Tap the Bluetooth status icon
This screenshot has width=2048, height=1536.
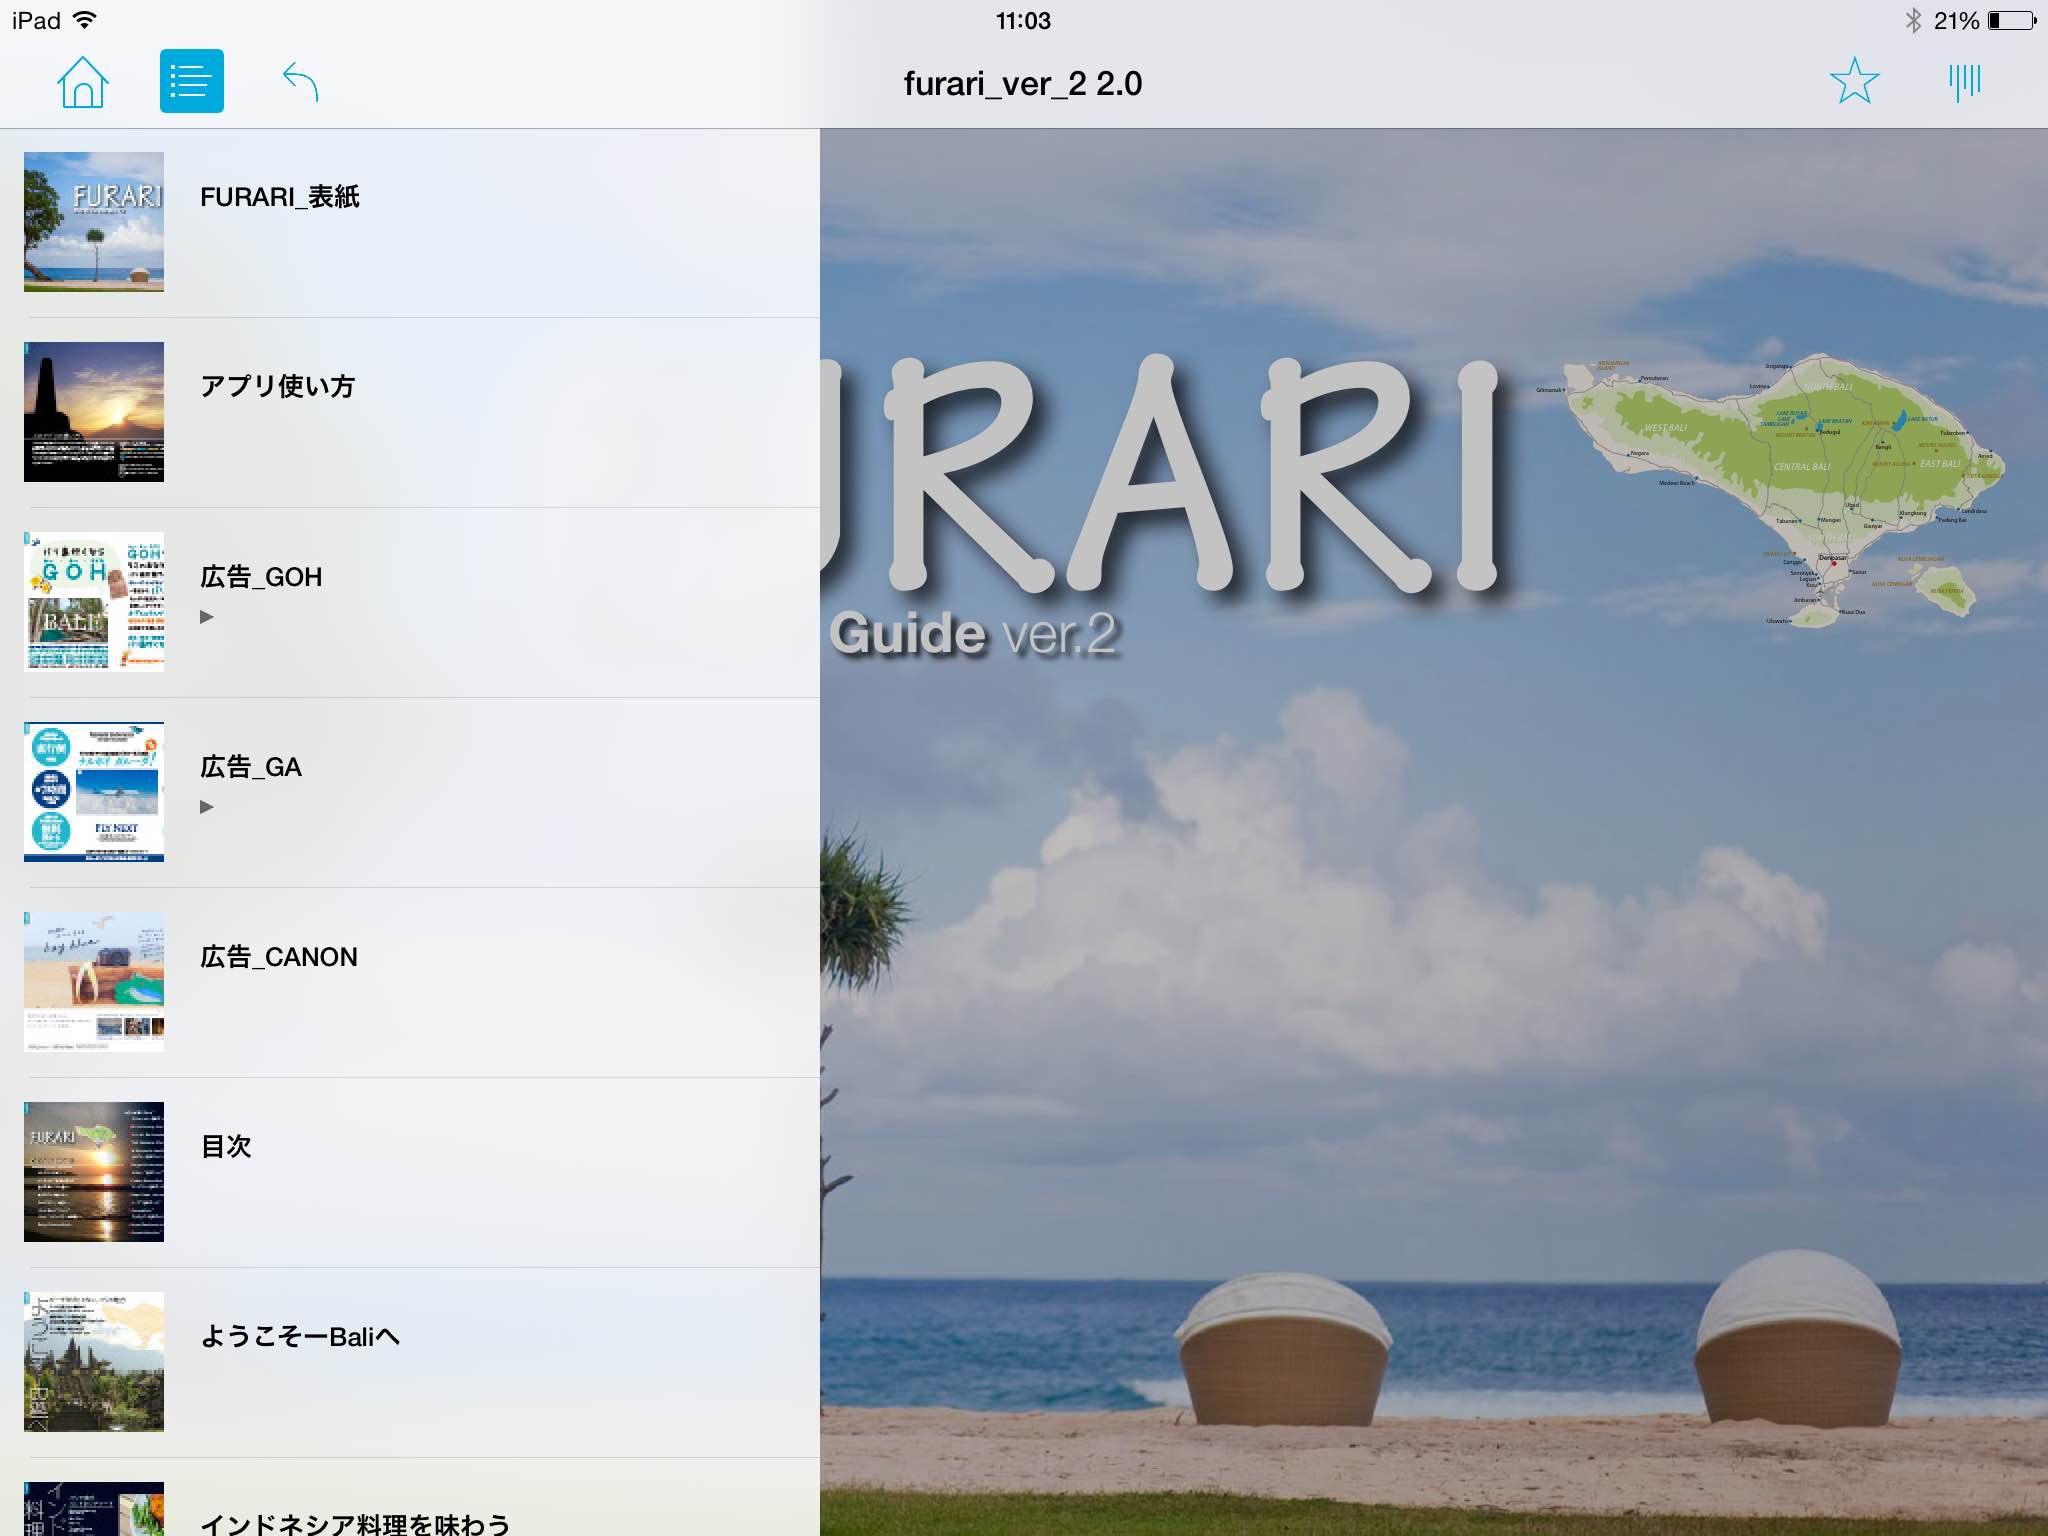pos(1912,20)
